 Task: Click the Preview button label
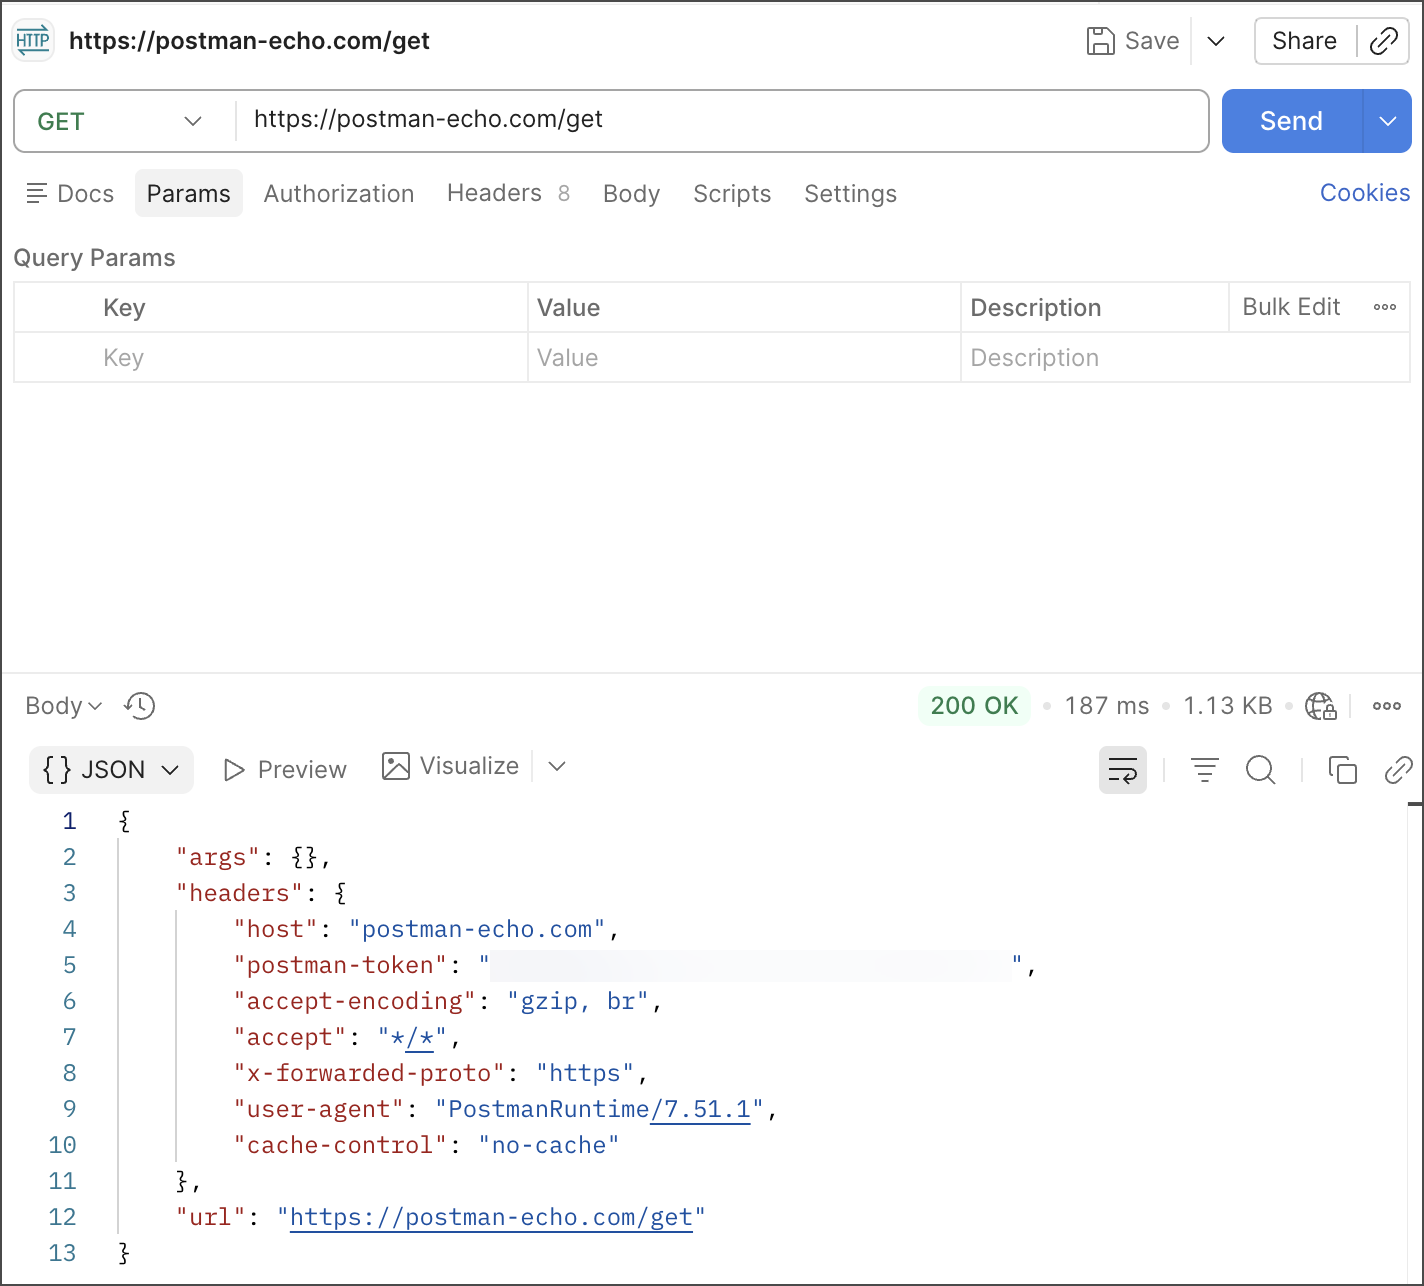point(302,770)
